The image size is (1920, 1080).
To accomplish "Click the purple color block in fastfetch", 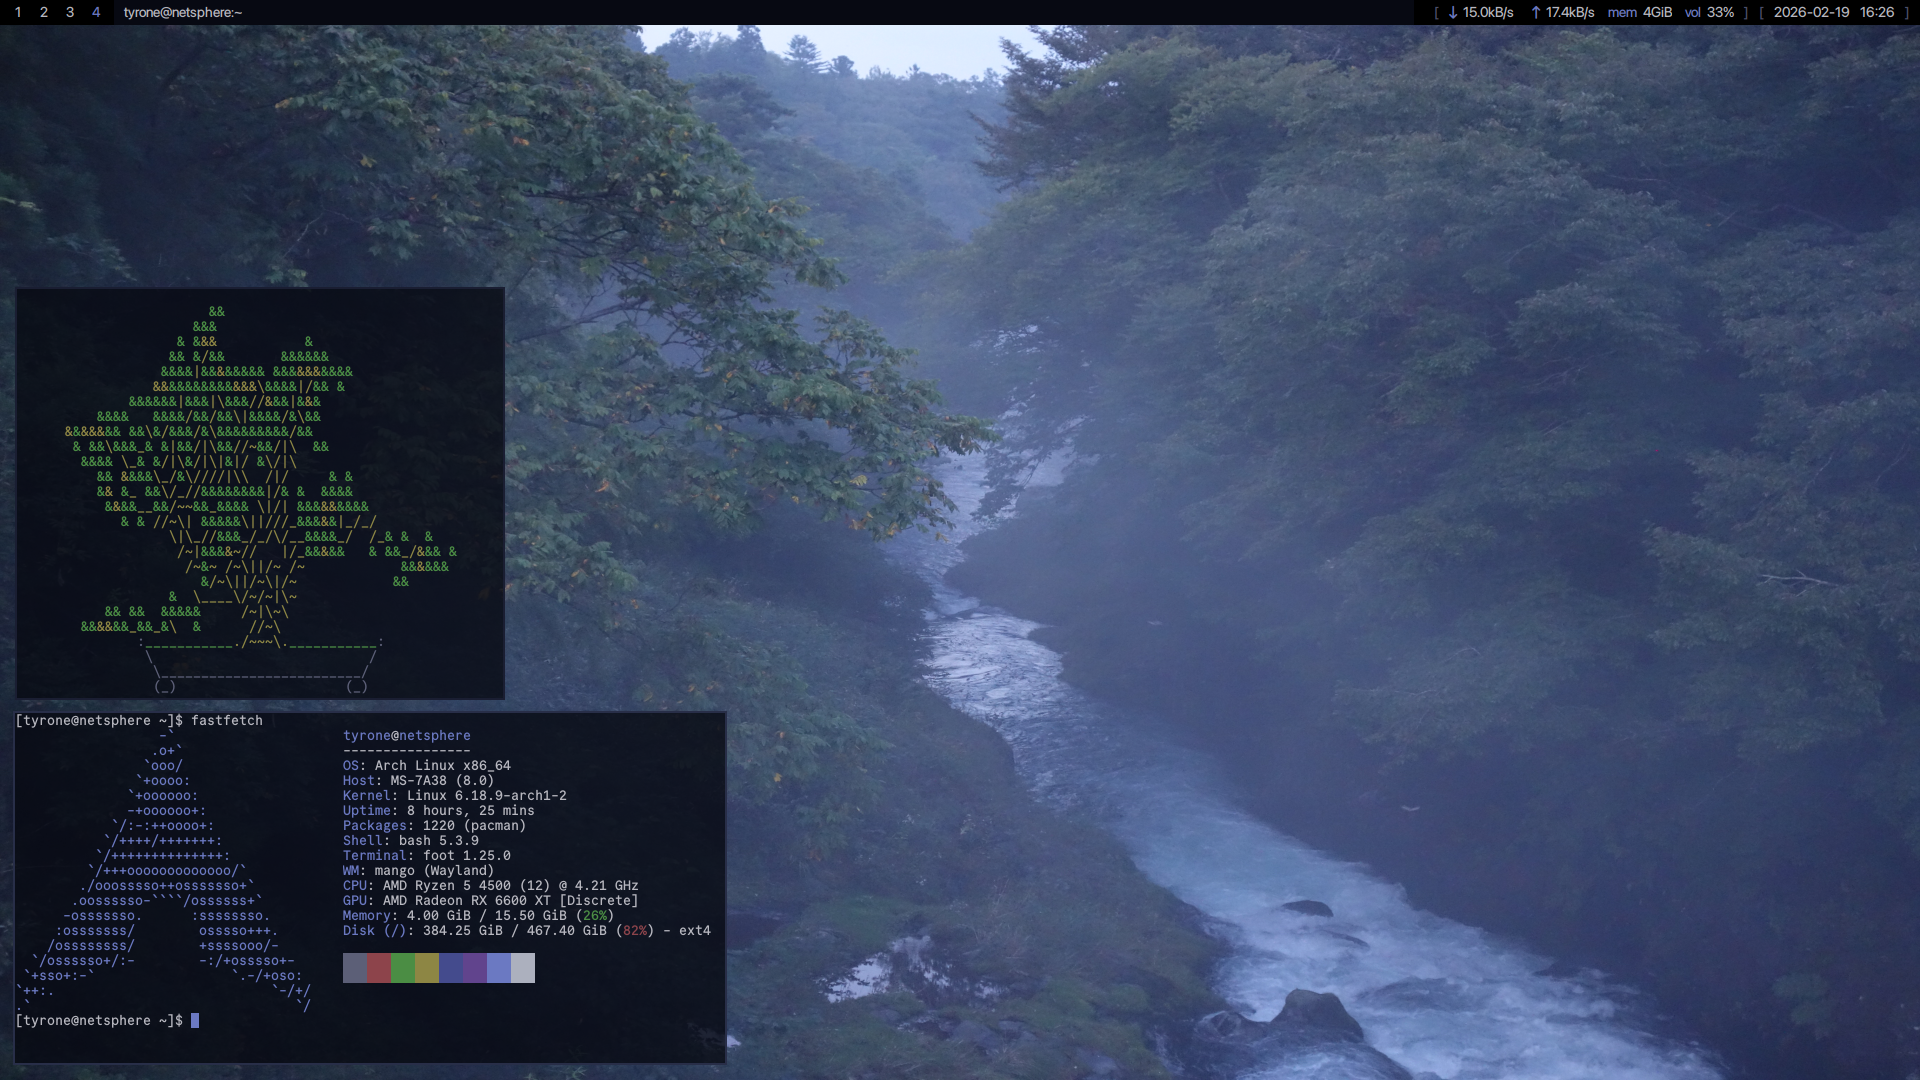I will [x=475, y=968].
